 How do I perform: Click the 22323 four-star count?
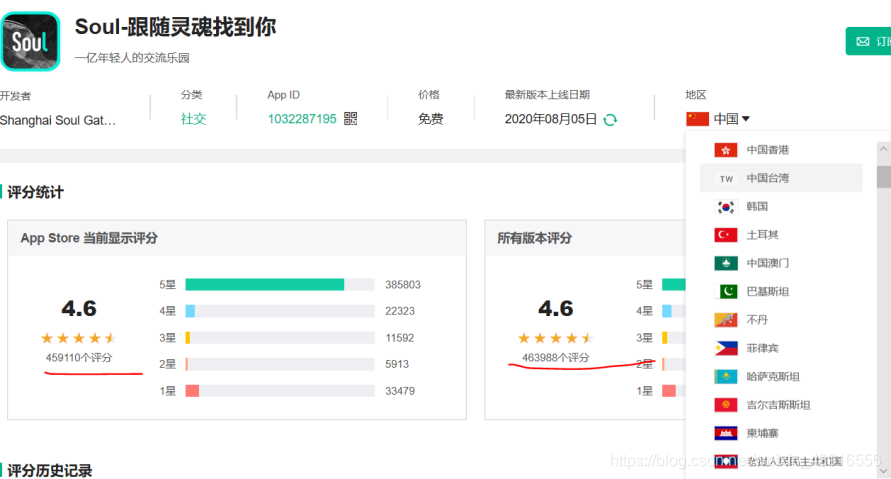(x=400, y=311)
